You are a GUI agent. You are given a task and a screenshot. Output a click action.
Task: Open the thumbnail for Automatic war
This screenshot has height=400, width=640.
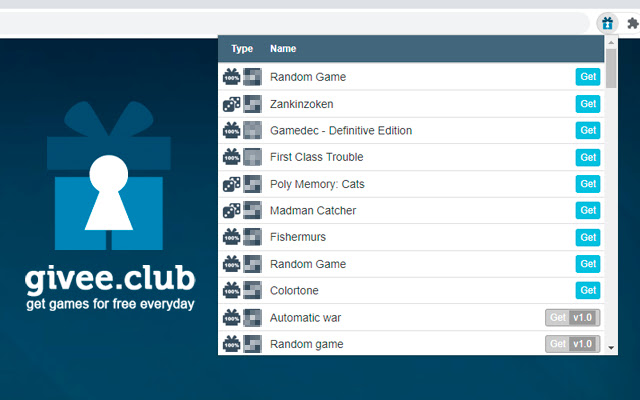click(252, 318)
